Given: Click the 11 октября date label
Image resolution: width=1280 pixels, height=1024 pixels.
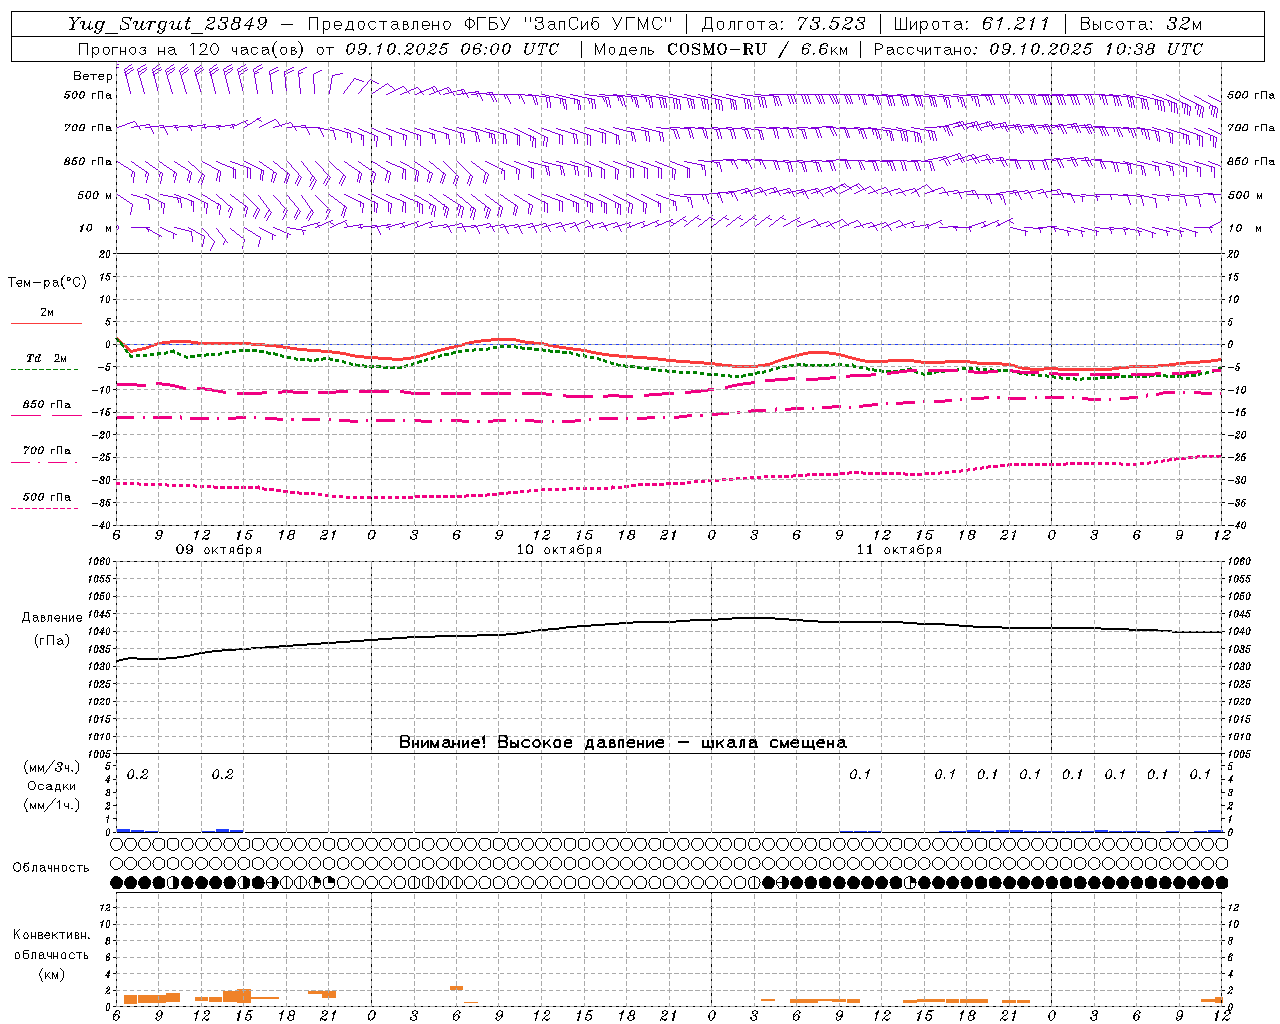Looking at the screenshot, I should 899,550.
